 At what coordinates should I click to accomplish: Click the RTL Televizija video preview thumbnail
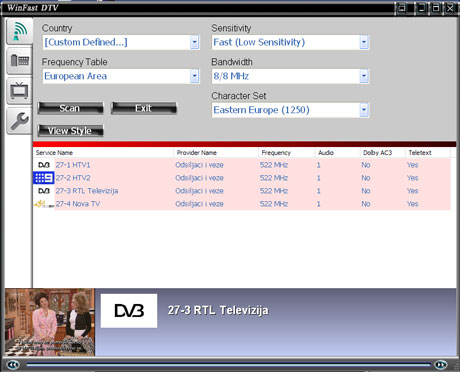pos(50,322)
